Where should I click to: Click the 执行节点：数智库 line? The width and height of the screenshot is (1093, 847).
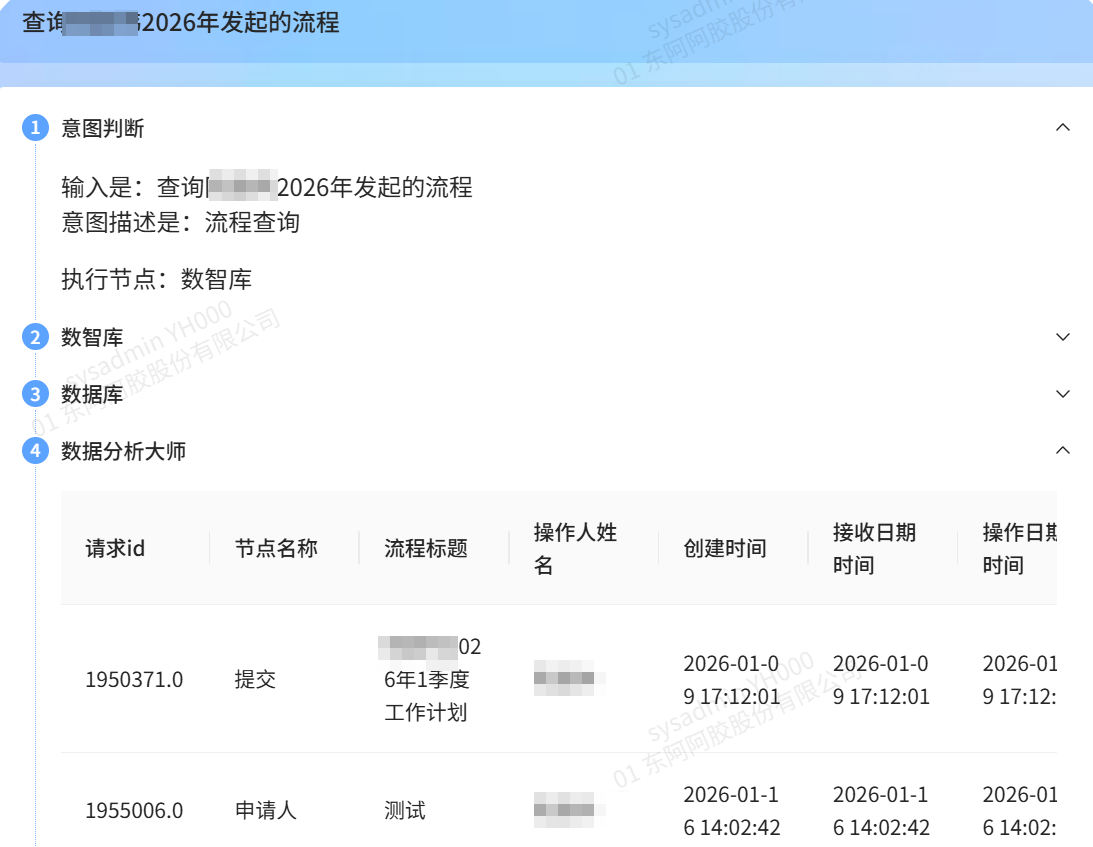[x=157, y=280]
